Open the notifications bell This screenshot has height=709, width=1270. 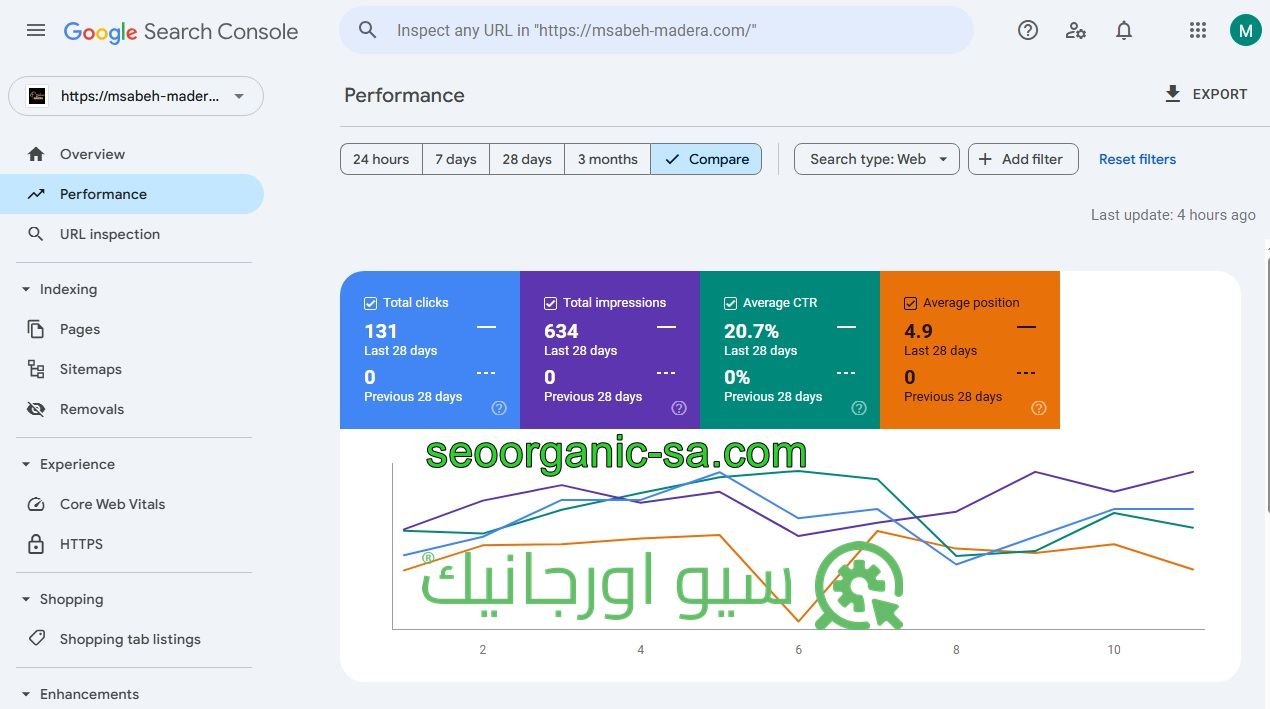[1123, 30]
